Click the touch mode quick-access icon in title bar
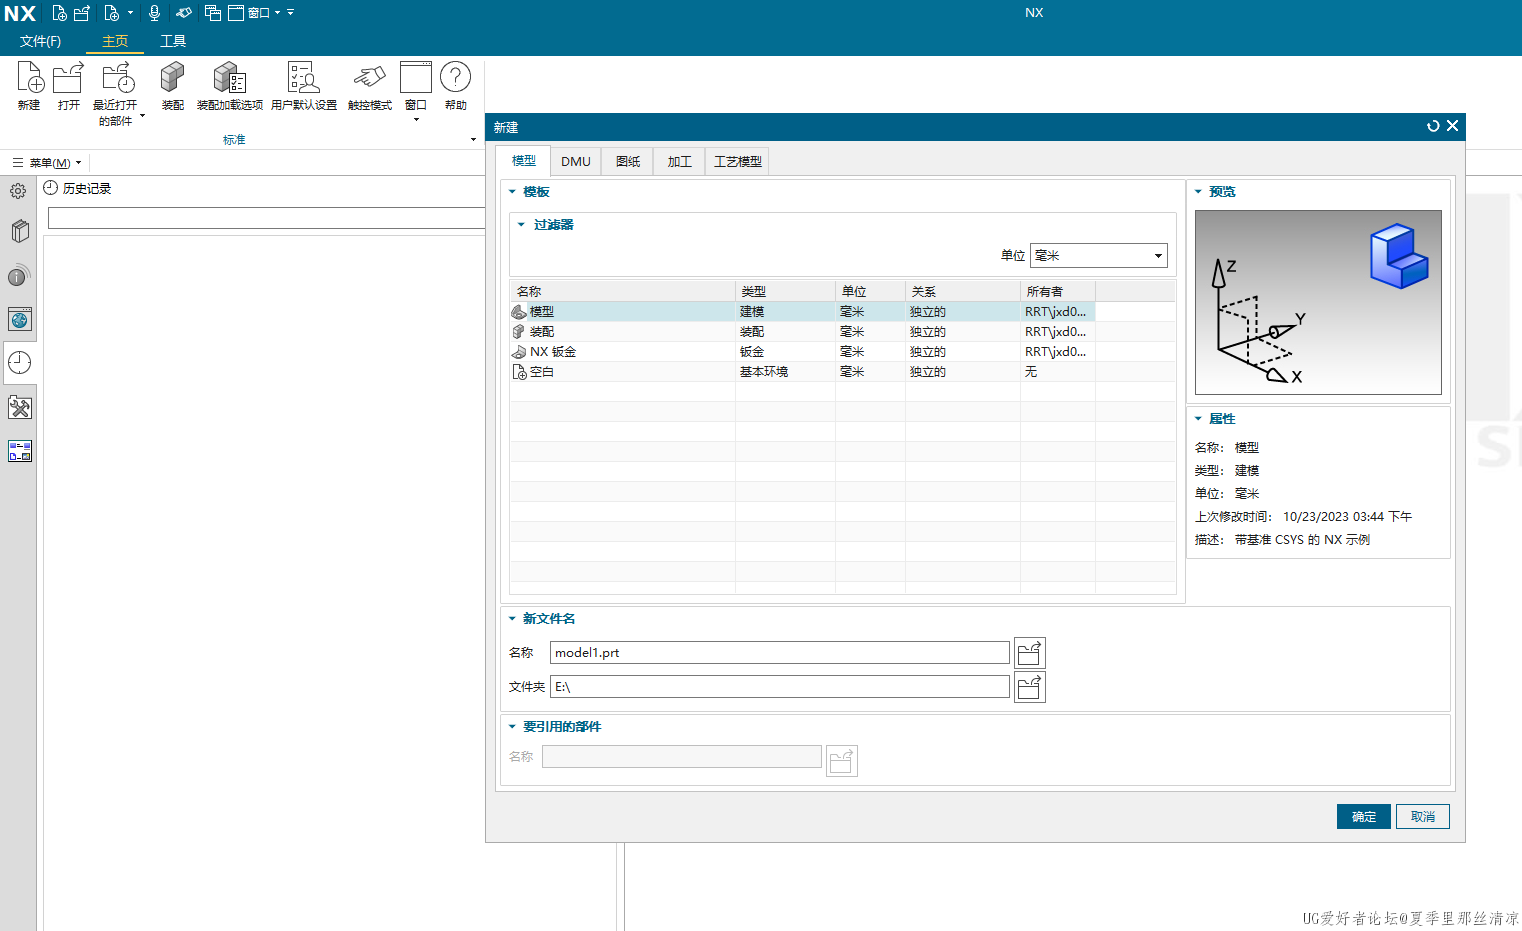 pyautogui.click(x=184, y=13)
